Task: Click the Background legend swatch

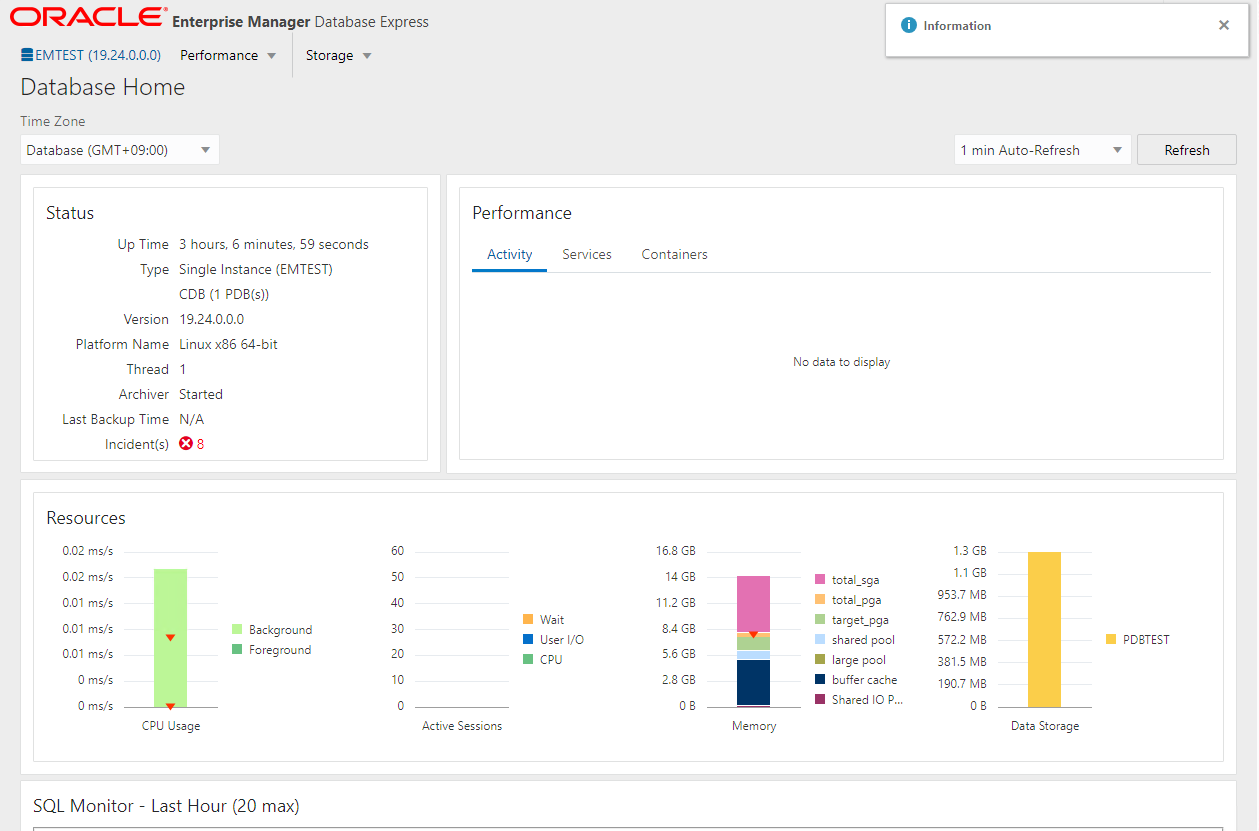Action: (x=237, y=630)
